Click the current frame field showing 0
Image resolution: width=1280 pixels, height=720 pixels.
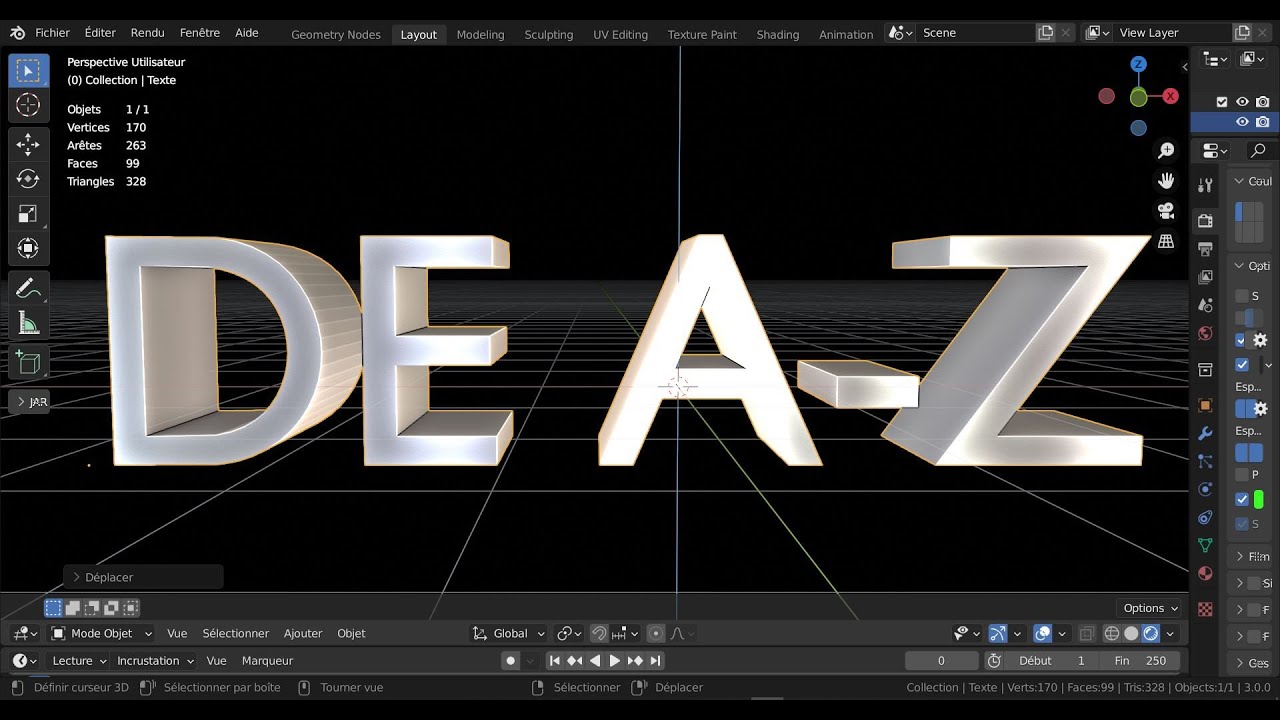(941, 660)
